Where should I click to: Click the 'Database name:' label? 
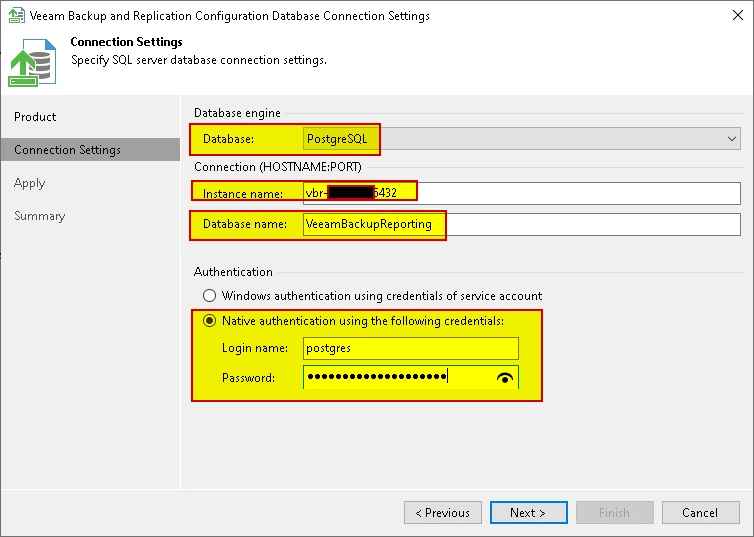pyautogui.click(x=245, y=224)
